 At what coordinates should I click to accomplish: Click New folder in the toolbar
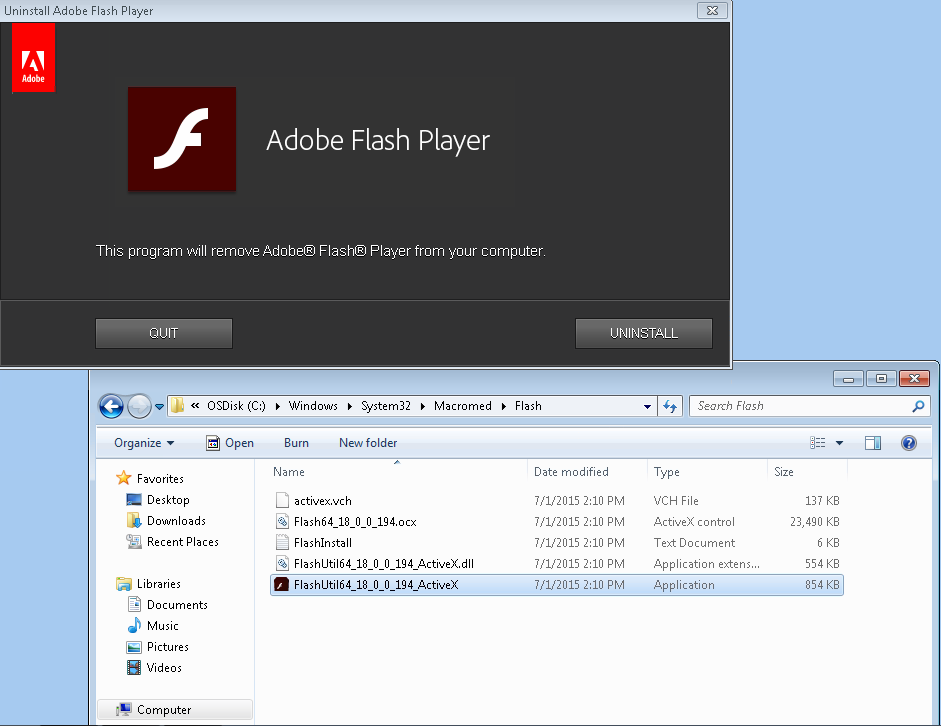(368, 443)
